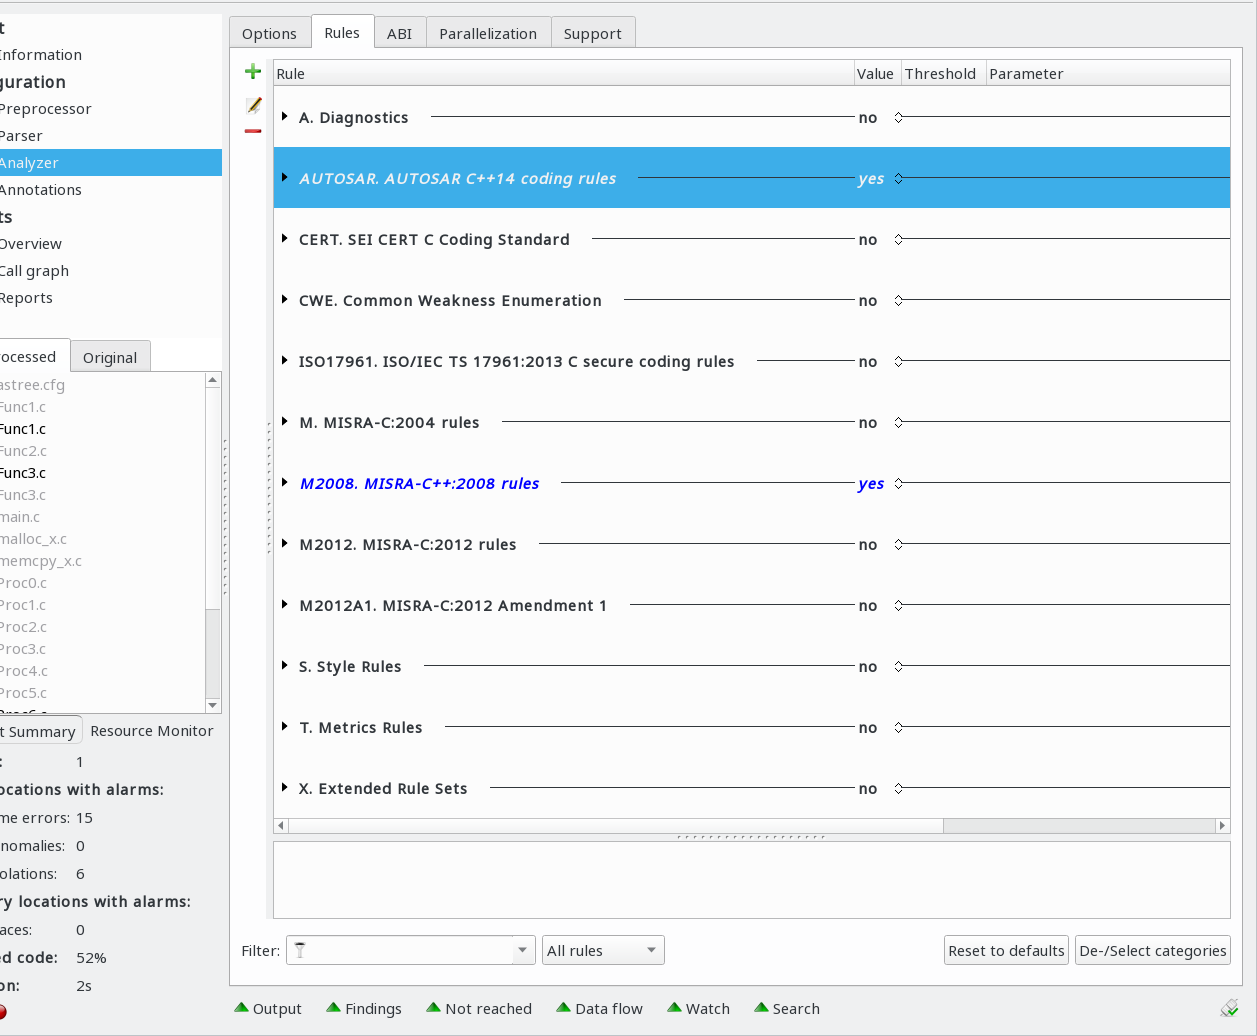
Task: Open the Filter combo box arrow
Action: (x=524, y=950)
